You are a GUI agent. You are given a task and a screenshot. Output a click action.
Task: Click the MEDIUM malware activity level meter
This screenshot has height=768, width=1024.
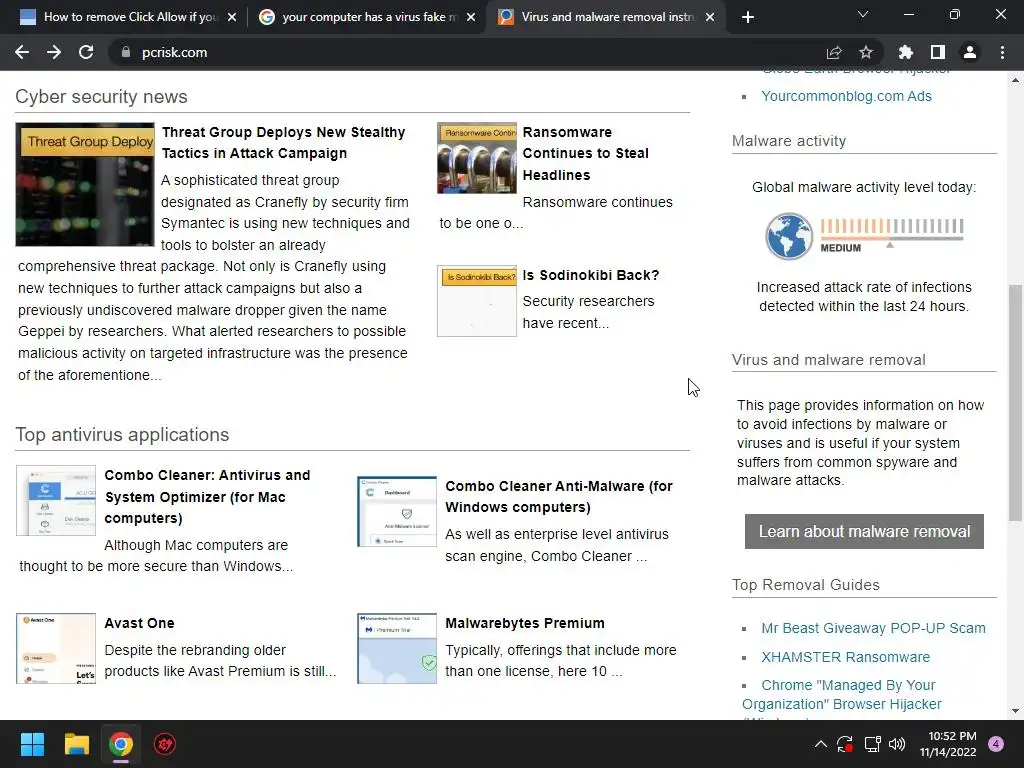coord(891,236)
